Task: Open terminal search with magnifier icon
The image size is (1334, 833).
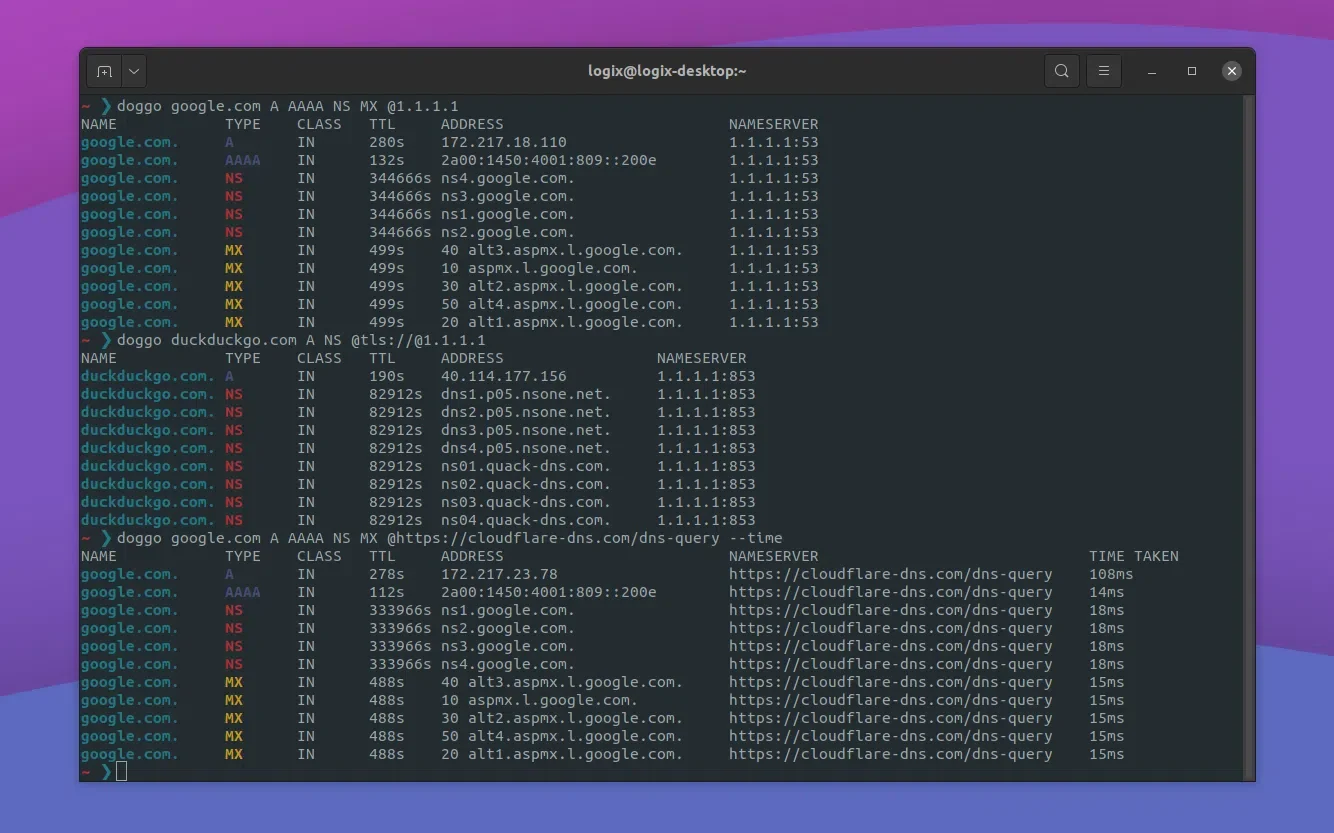Action: point(1062,71)
